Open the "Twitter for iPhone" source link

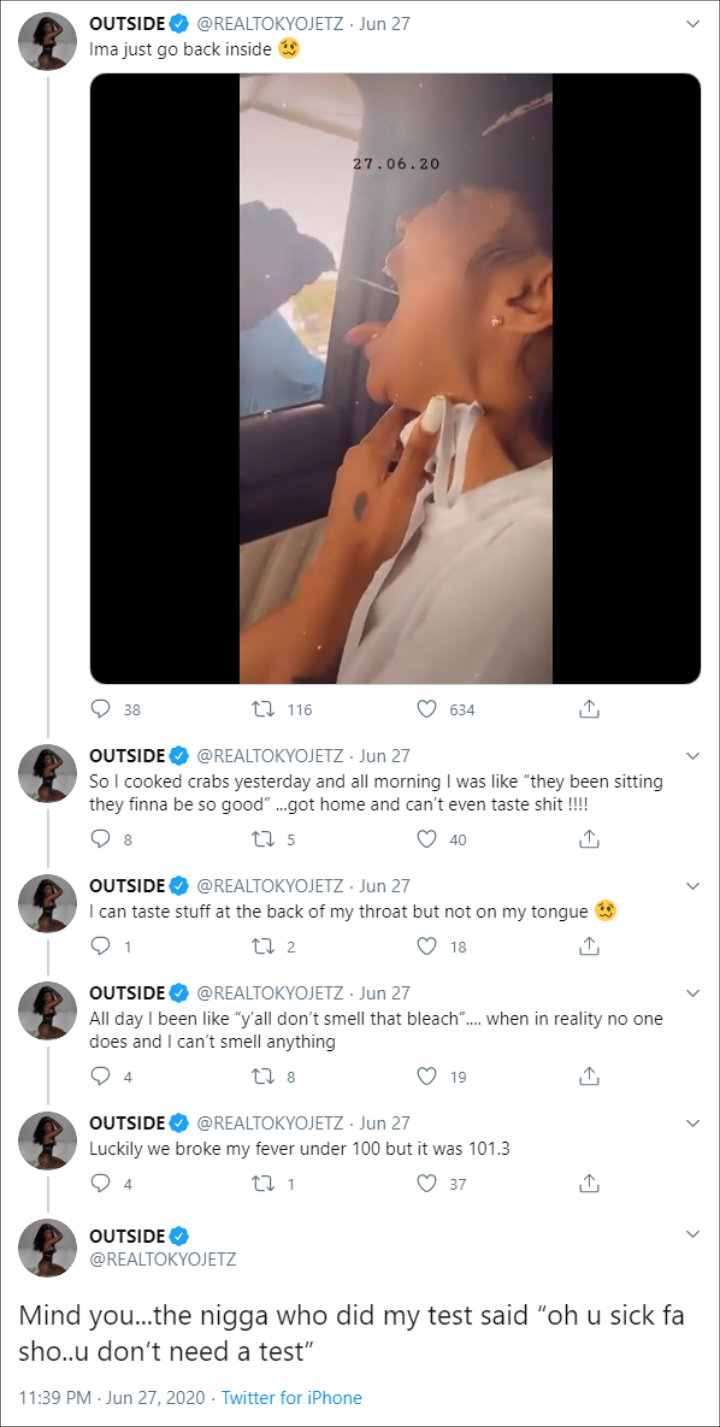(291, 1398)
